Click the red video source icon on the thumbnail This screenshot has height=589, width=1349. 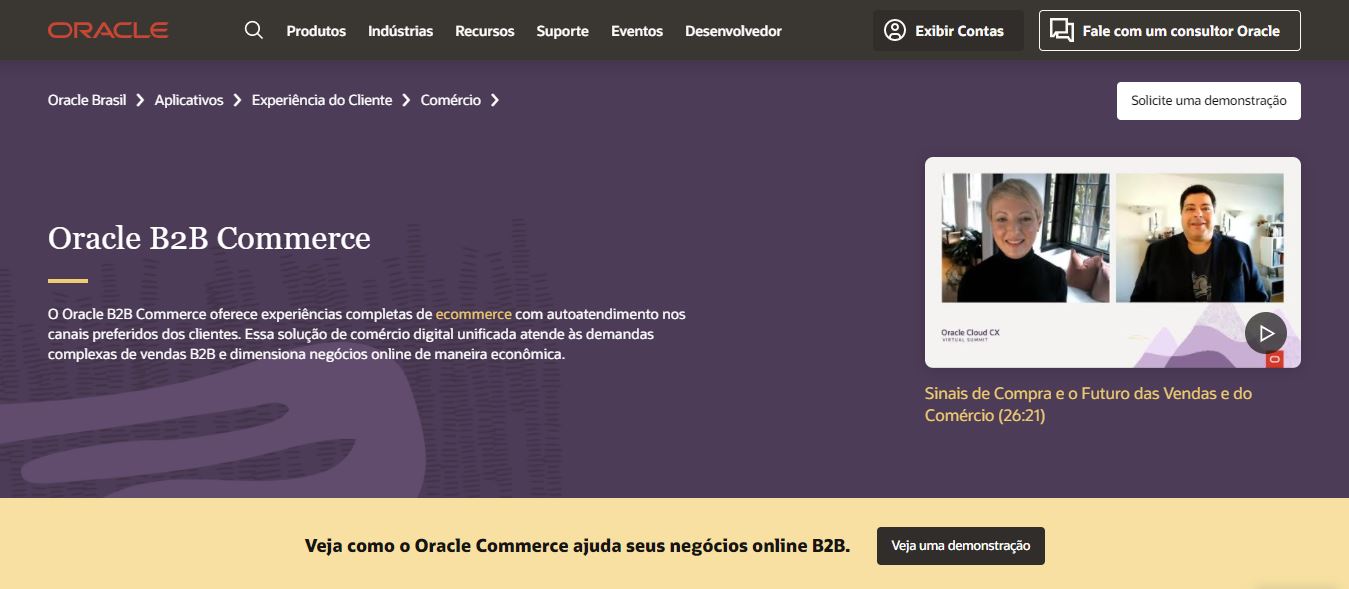pyautogui.click(x=1274, y=360)
